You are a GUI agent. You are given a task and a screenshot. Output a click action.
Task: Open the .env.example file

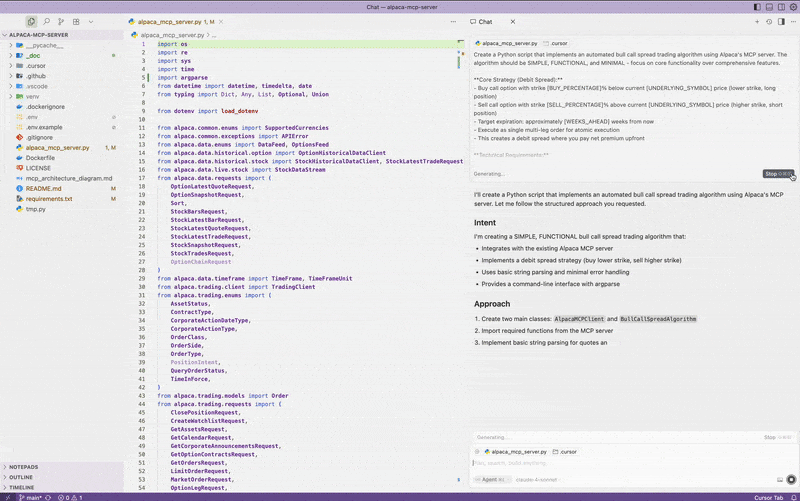coord(61,127)
